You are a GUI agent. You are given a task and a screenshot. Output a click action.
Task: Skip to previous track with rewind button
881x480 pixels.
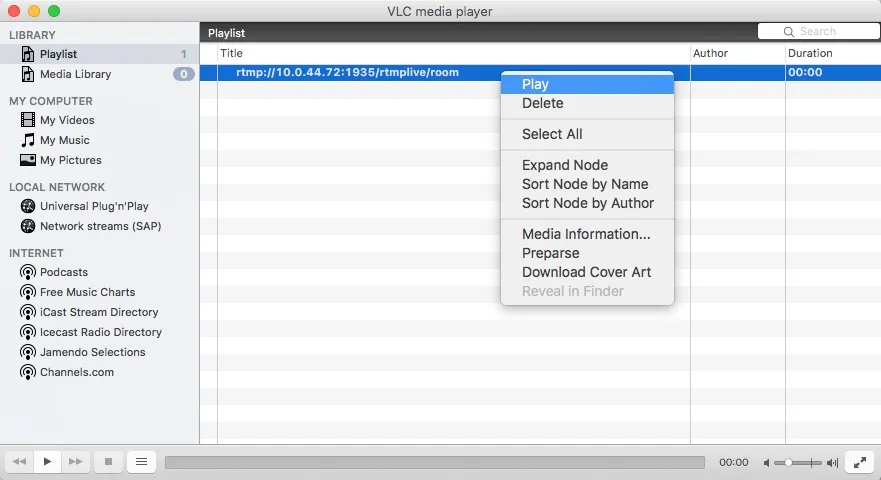(x=20, y=461)
